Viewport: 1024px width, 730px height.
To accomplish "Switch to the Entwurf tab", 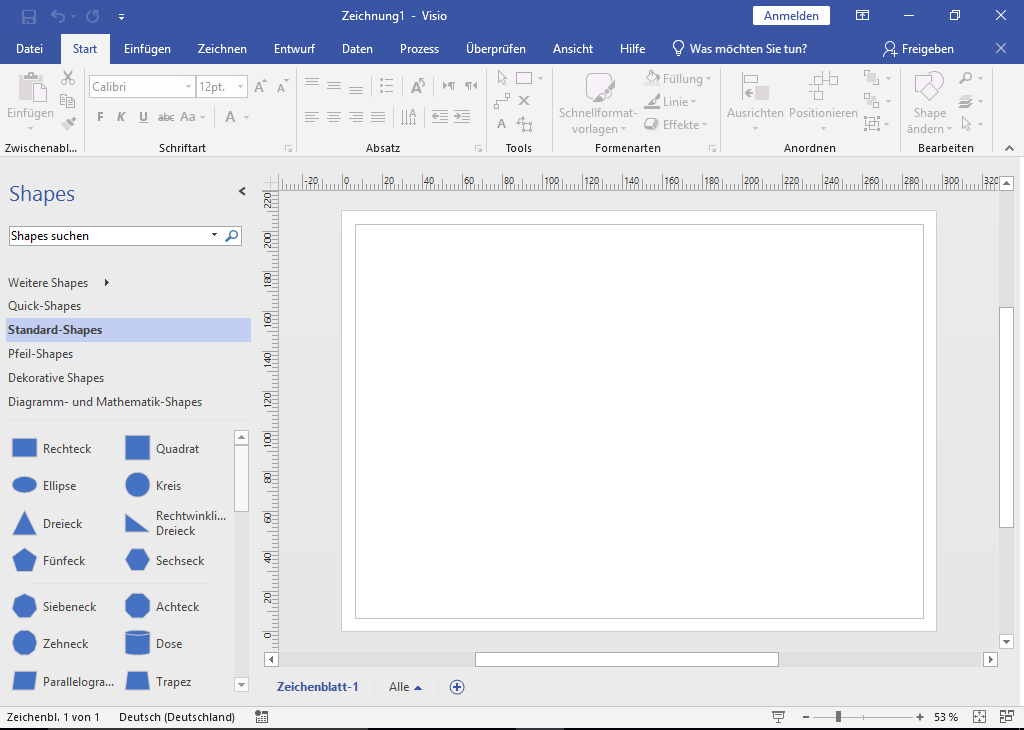I will [x=294, y=49].
